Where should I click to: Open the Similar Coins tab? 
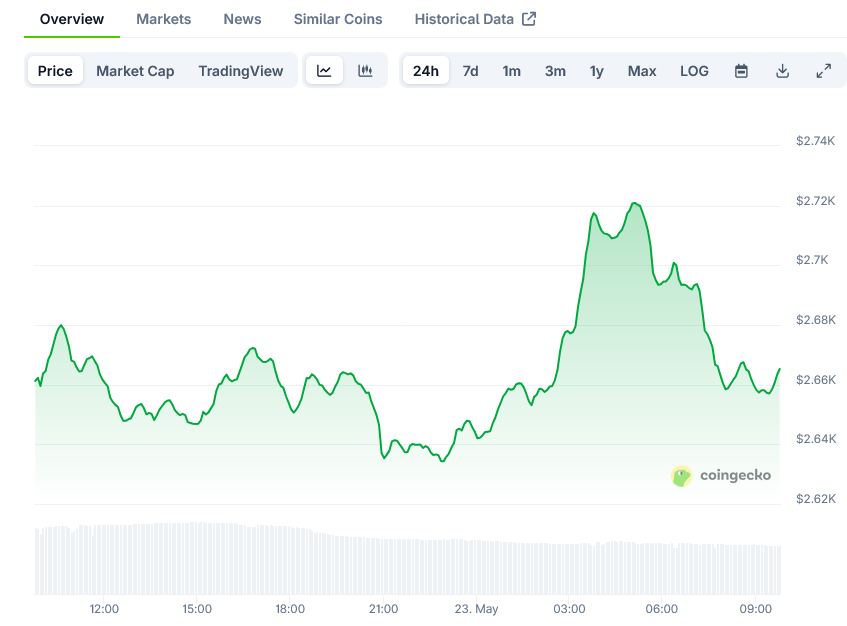pyautogui.click(x=337, y=19)
